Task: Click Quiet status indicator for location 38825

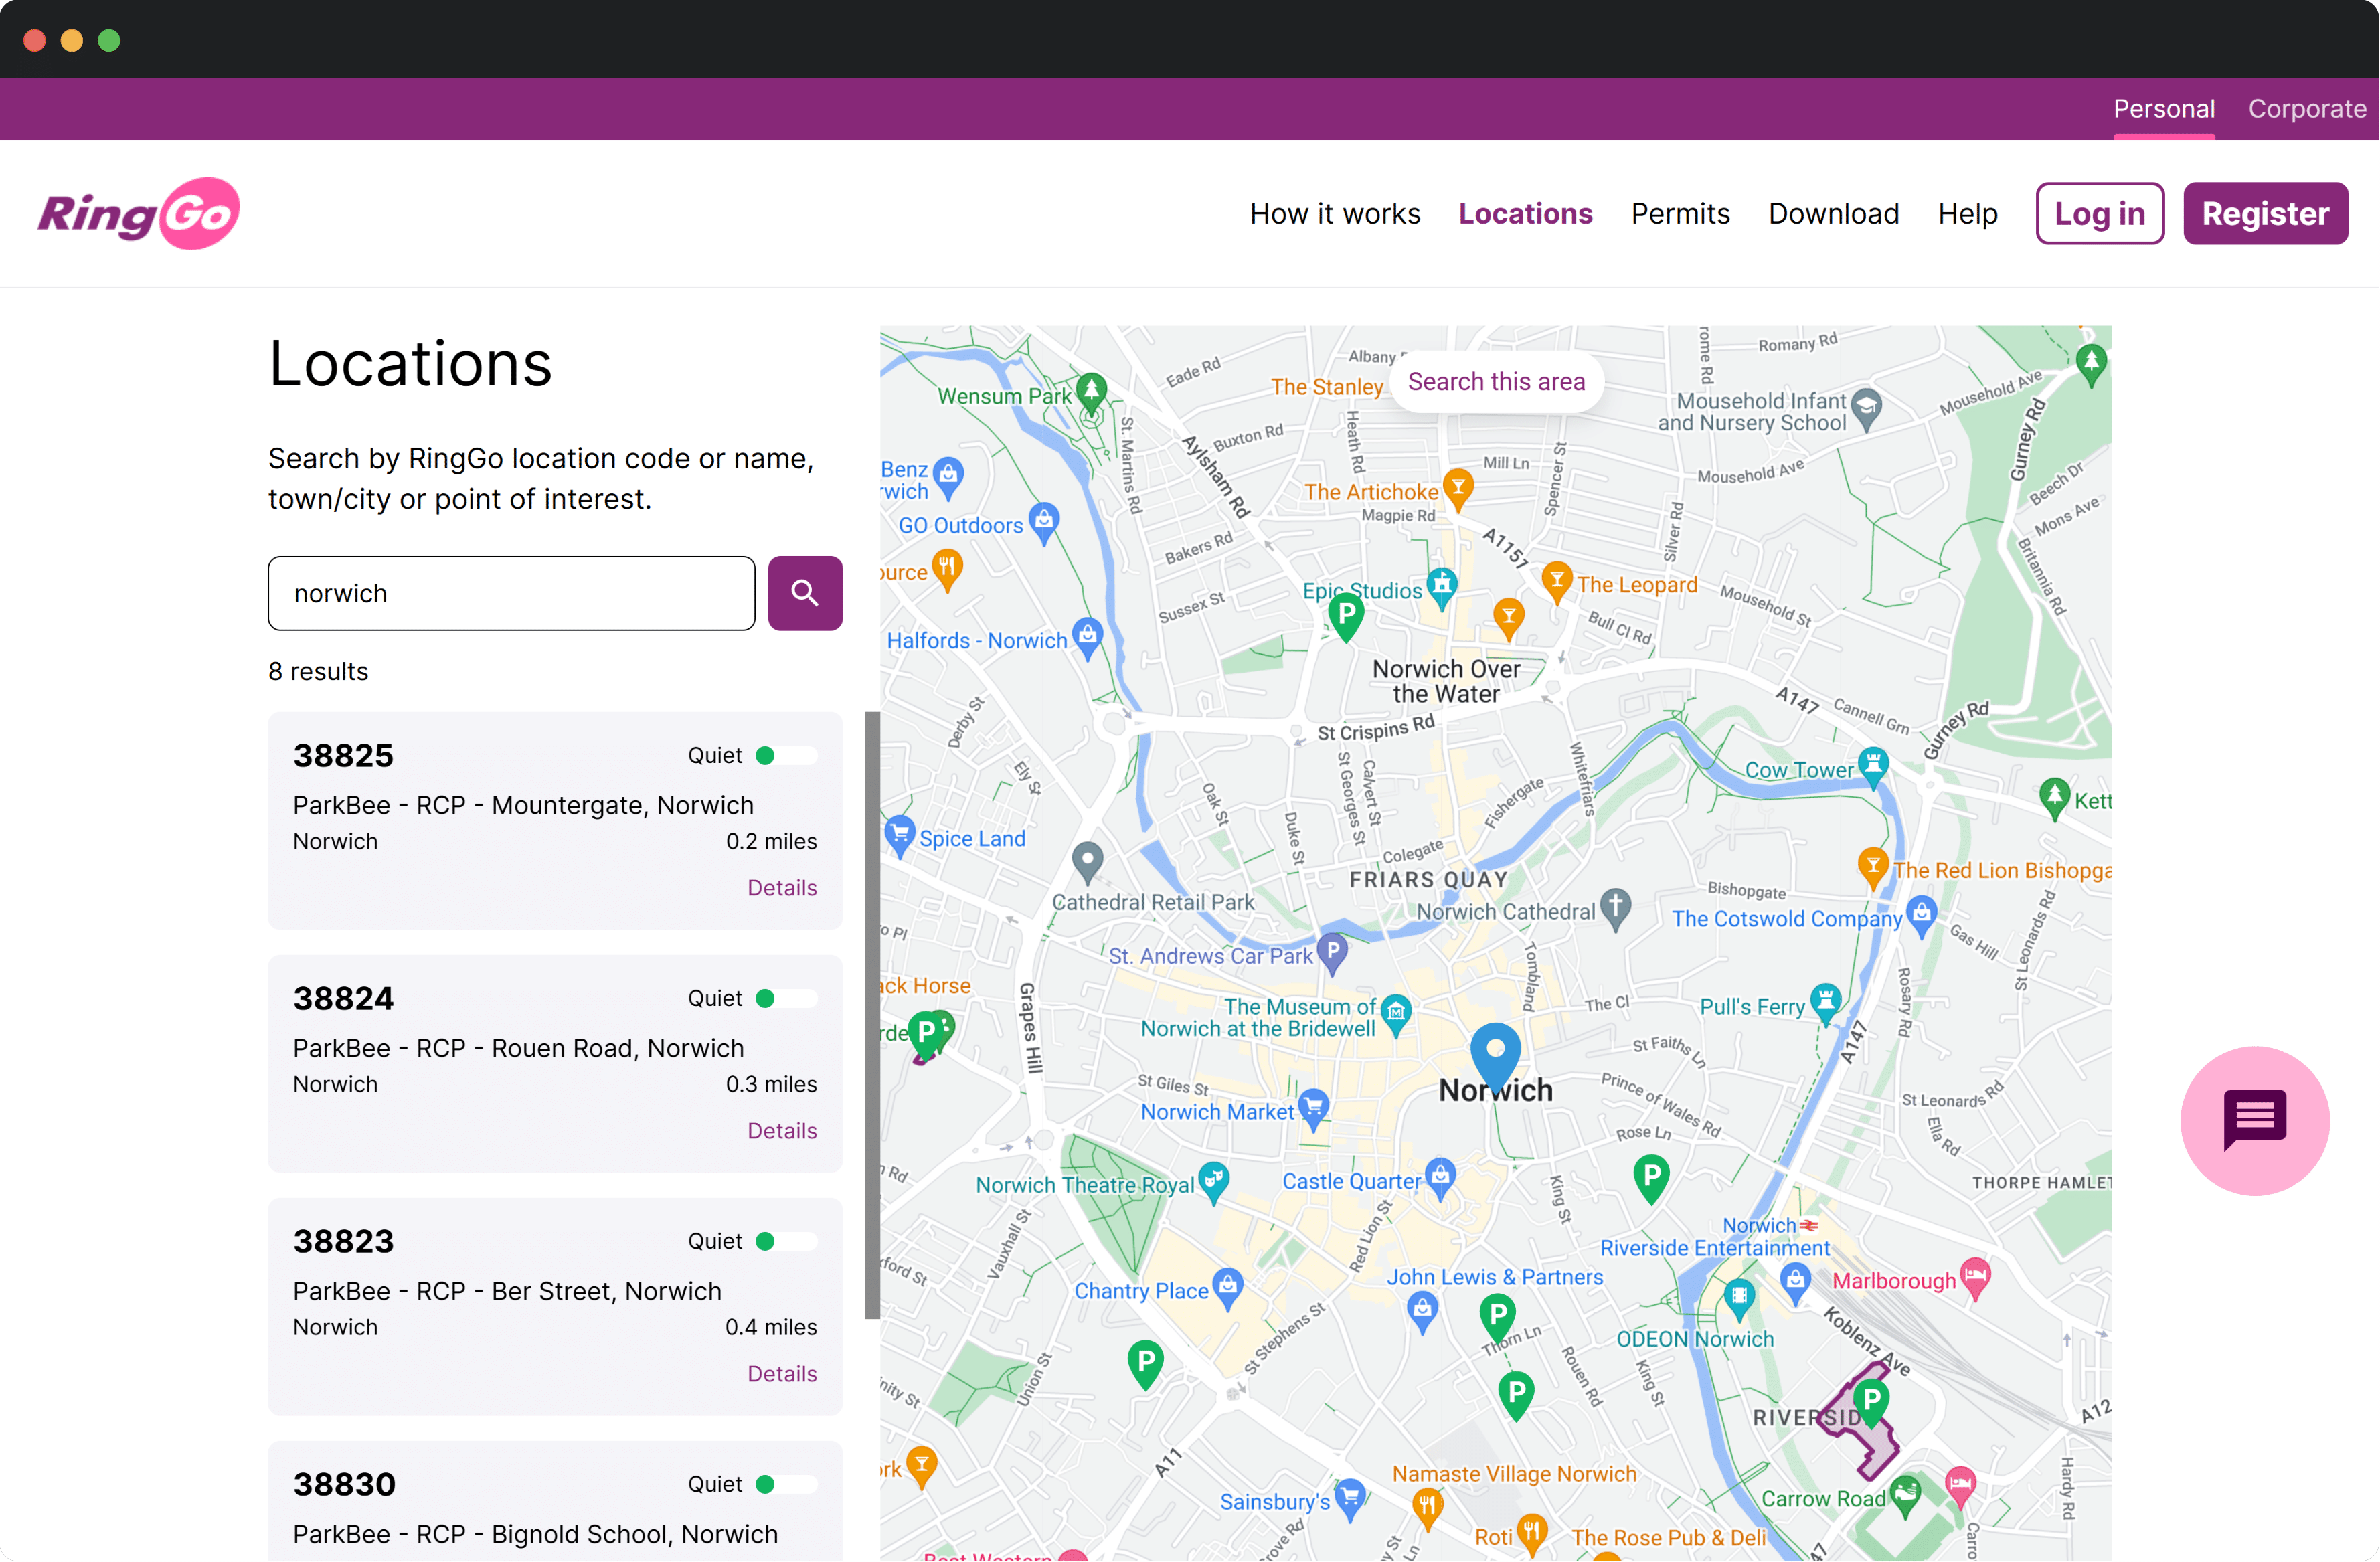Action: (766, 755)
